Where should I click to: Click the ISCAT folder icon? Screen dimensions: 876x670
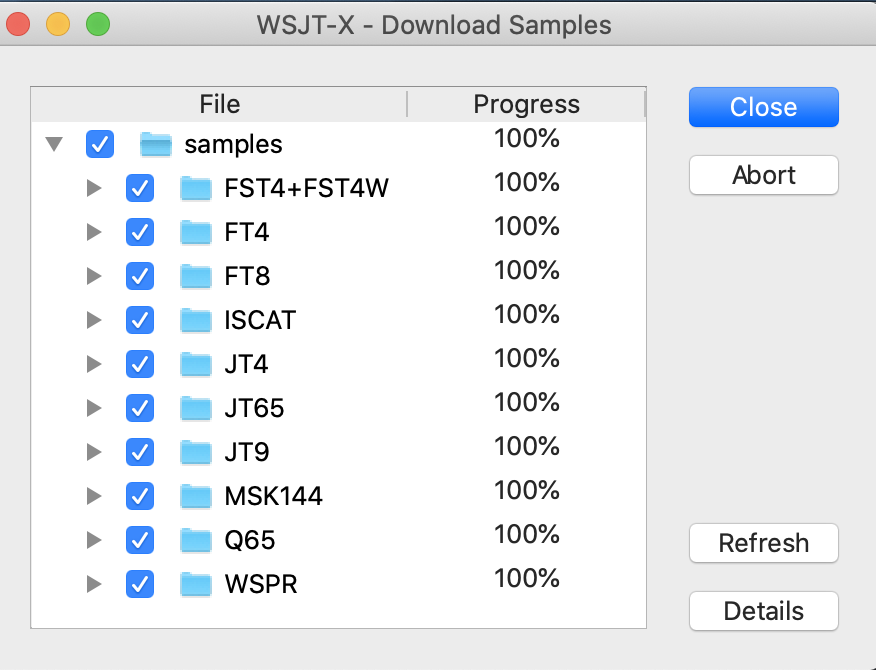click(196, 321)
